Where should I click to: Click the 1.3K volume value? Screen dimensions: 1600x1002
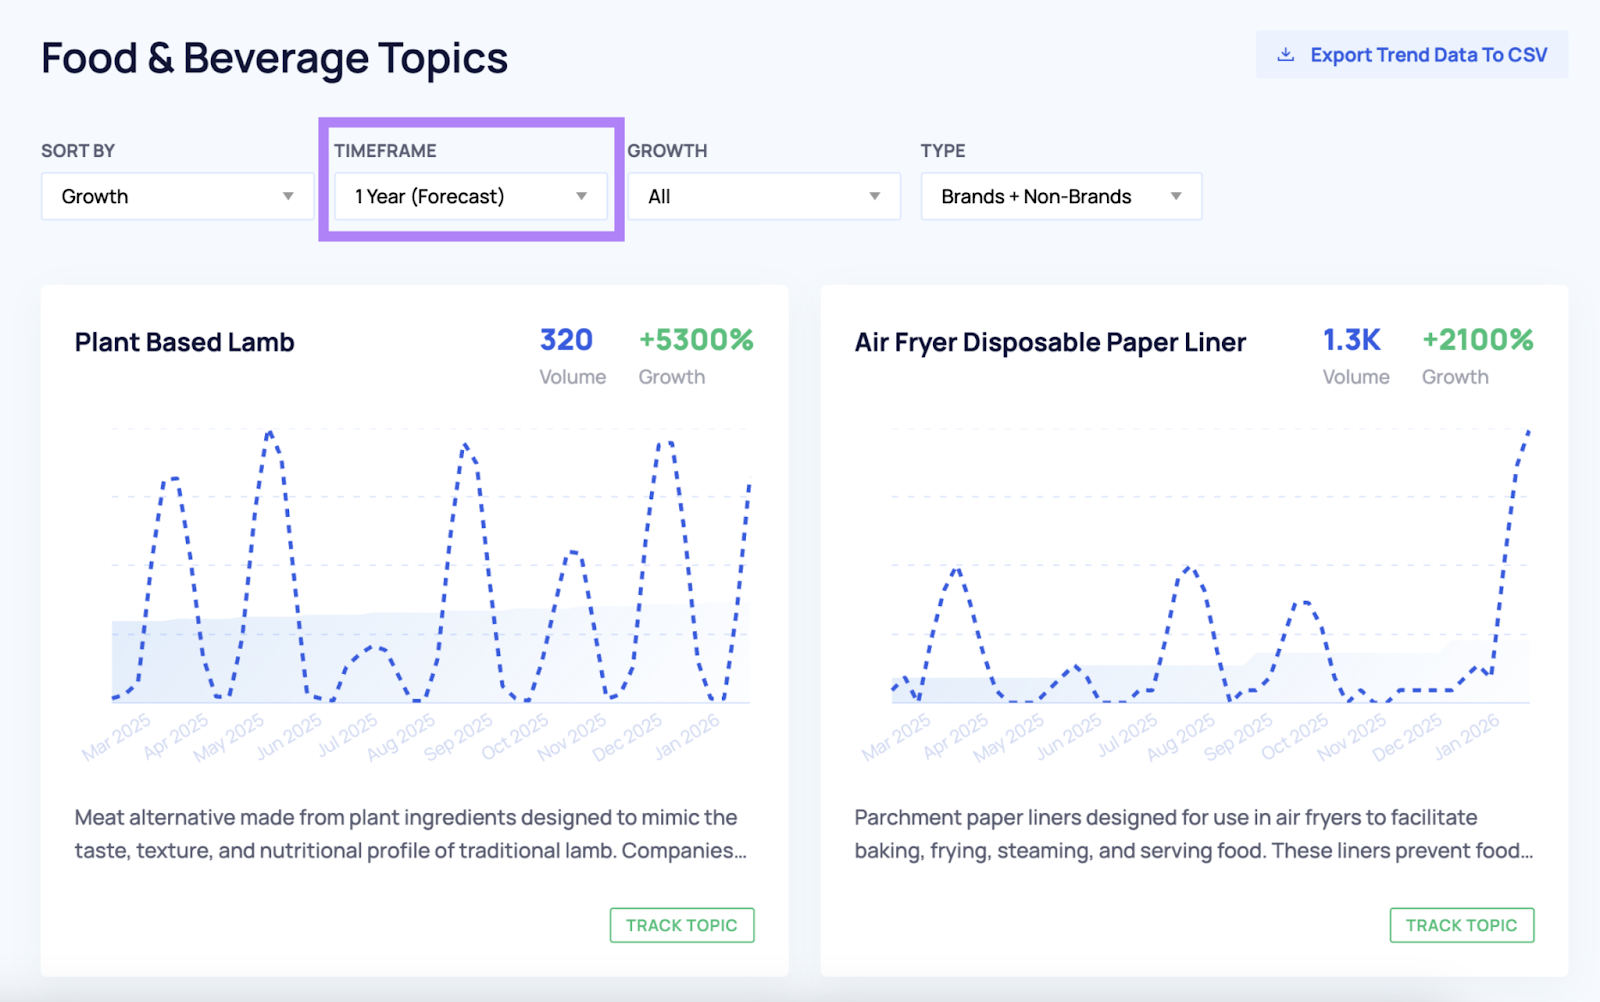pyautogui.click(x=1352, y=340)
